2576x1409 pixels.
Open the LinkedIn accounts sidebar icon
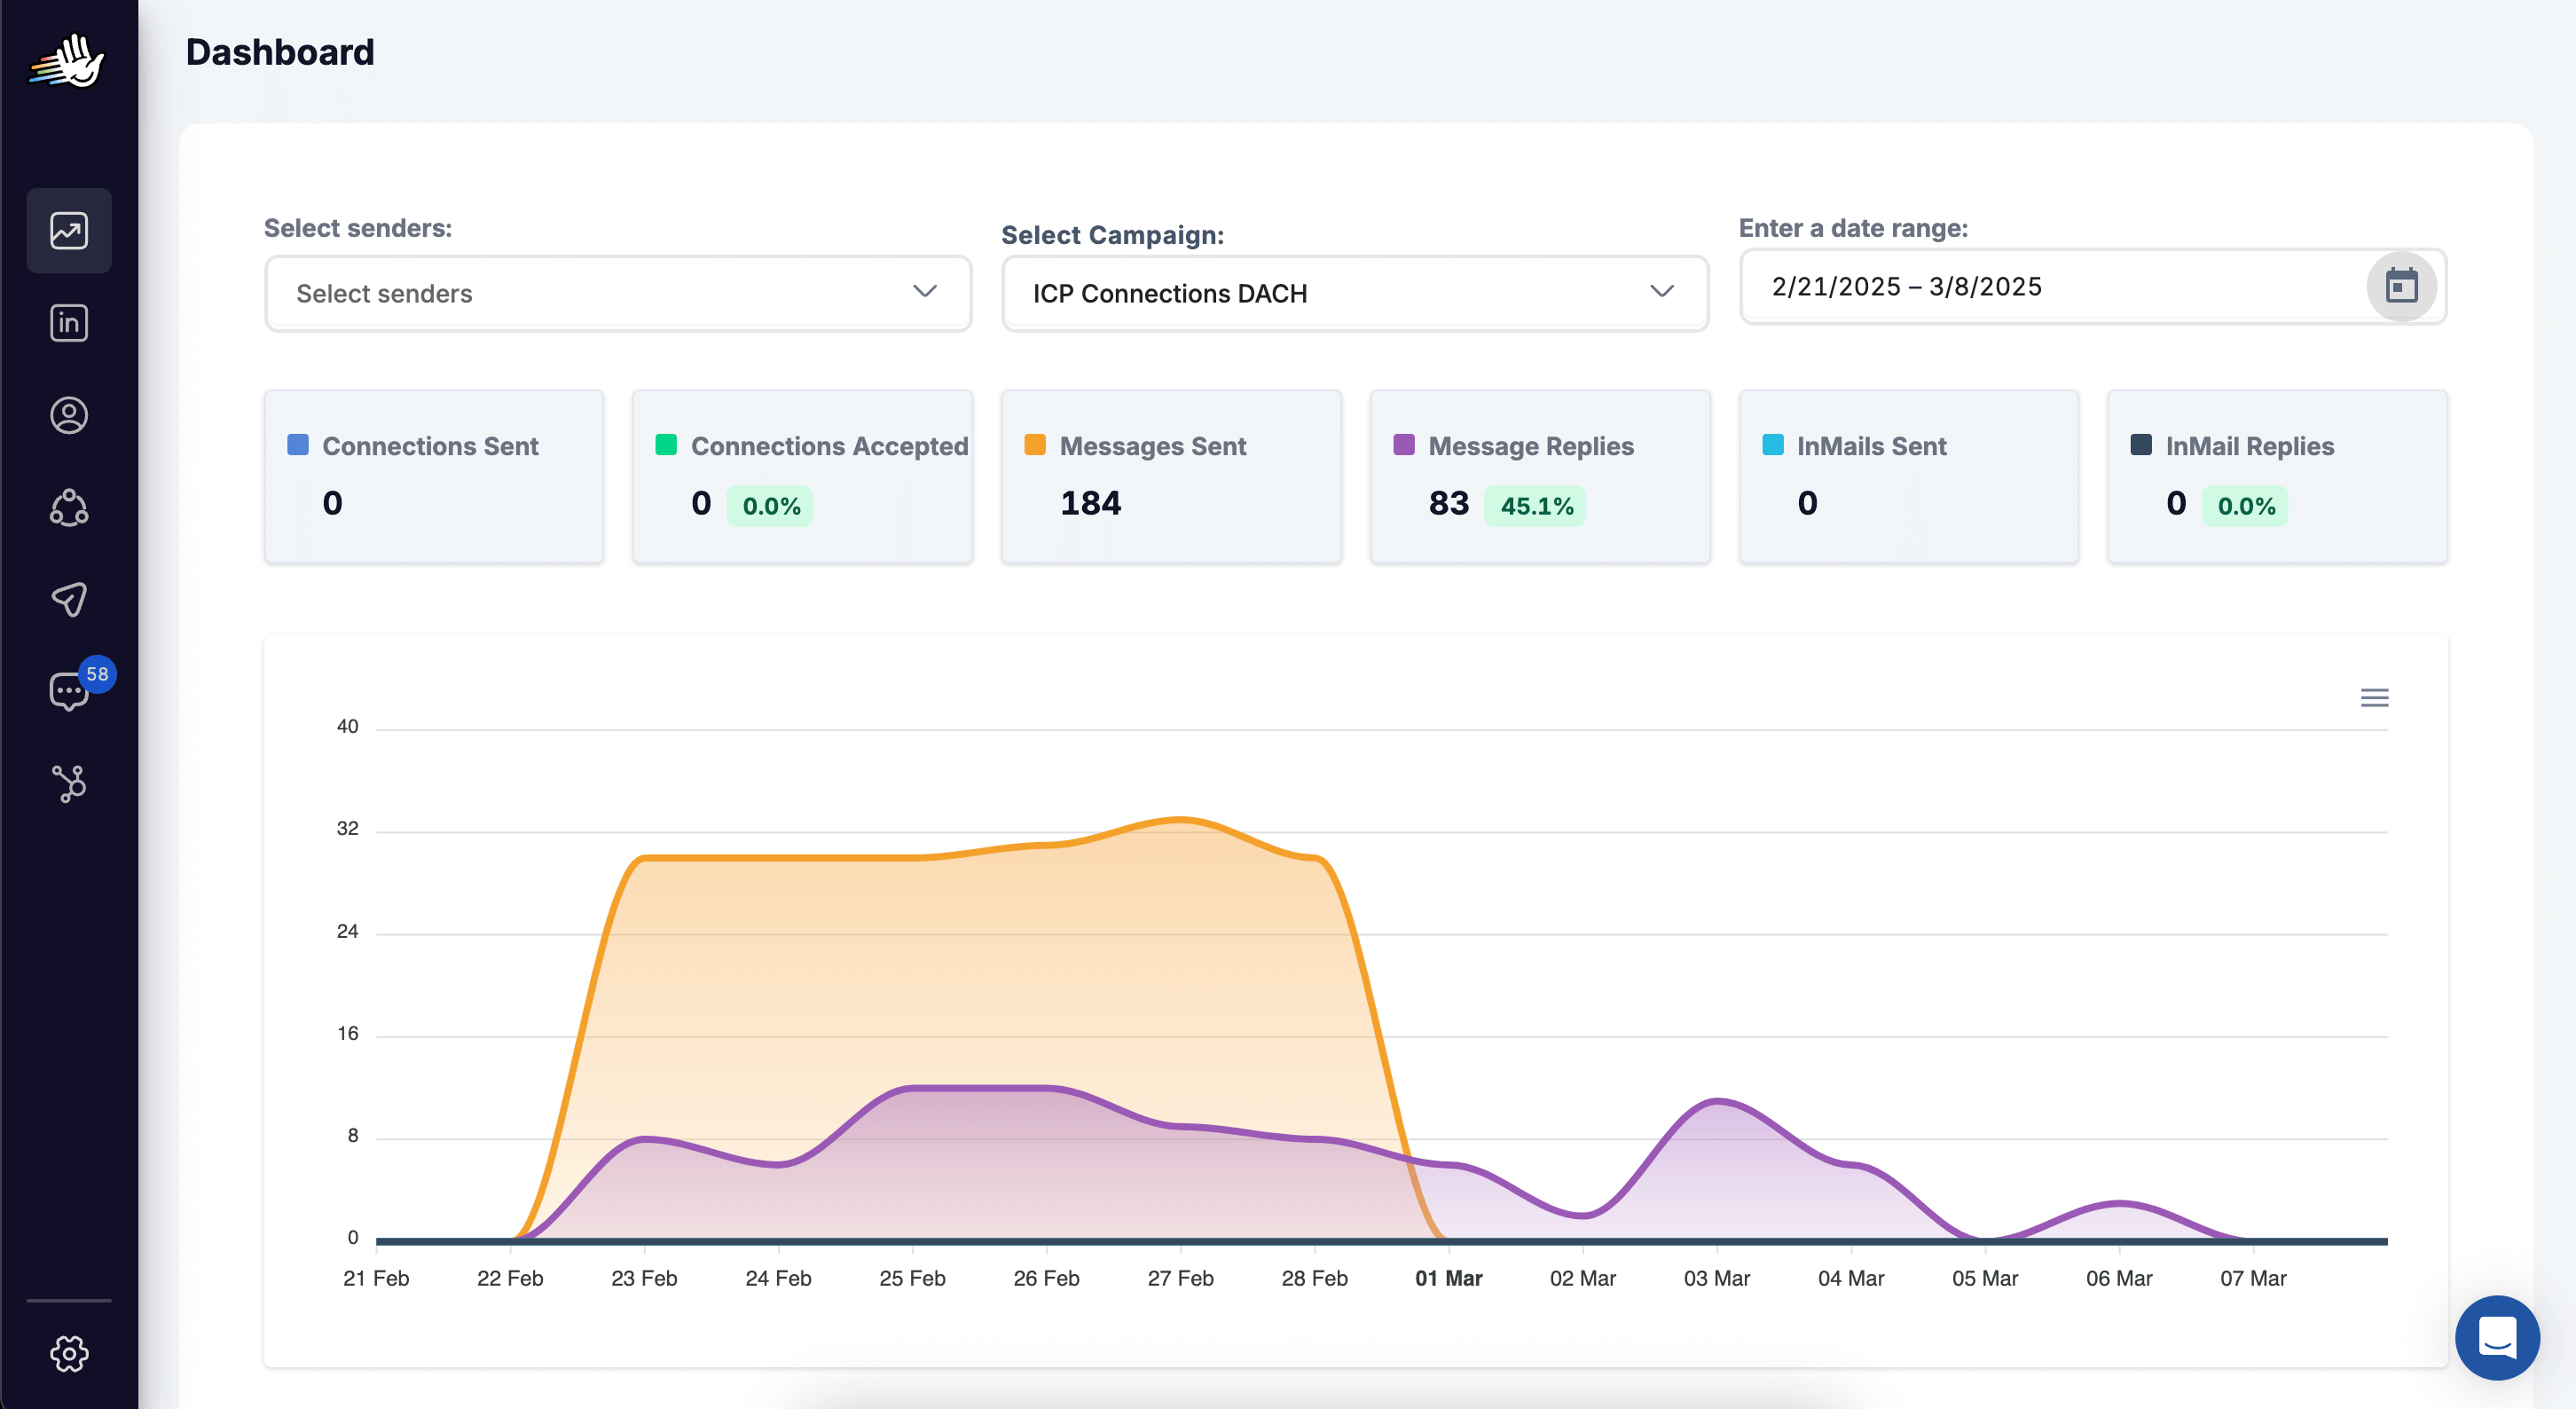pos(69,322)
